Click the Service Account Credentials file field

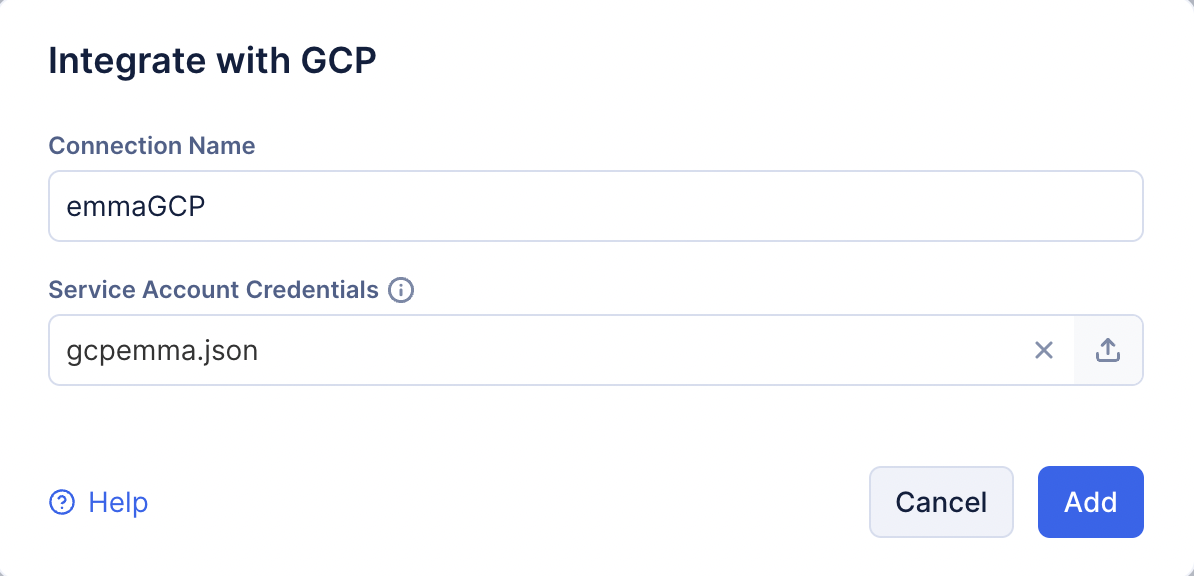[540, 350]
